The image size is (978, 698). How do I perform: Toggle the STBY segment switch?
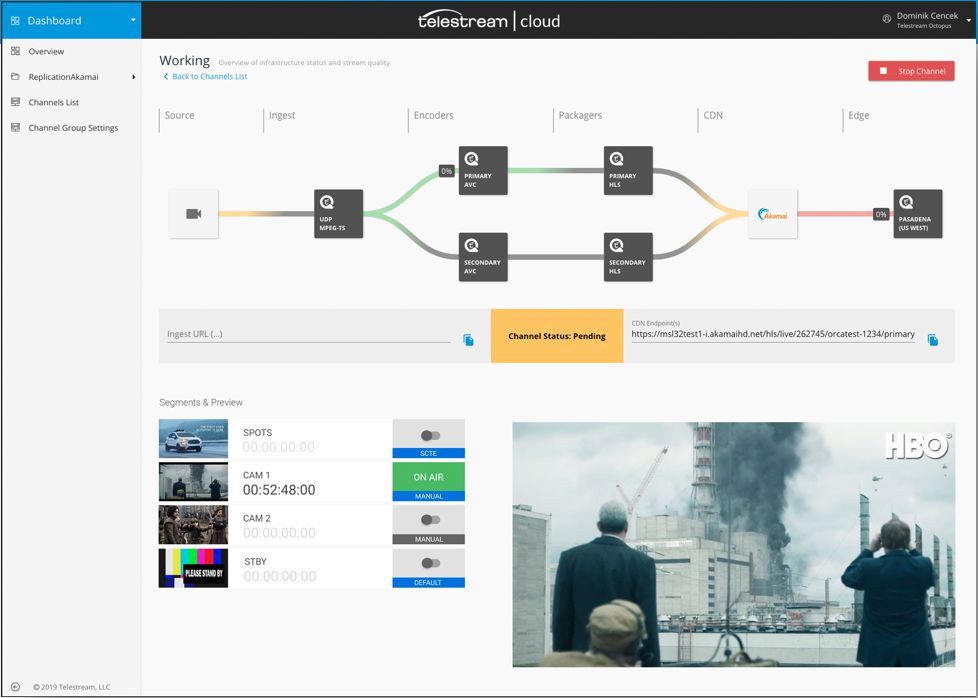430,563
